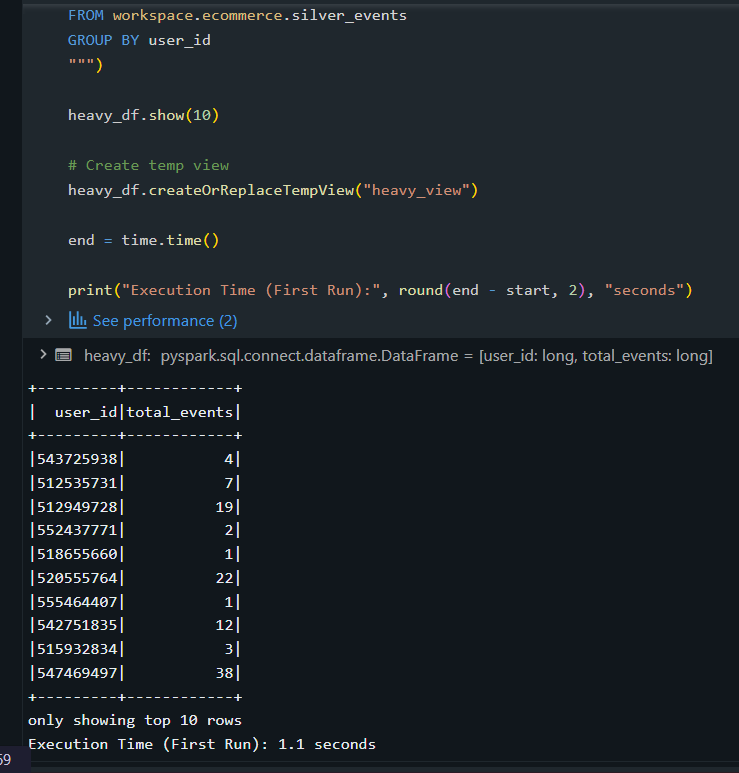The width and height of the screenshot is (739, 773).
Task: Click the user_id column header in output
Action: (x=86, y=412)
